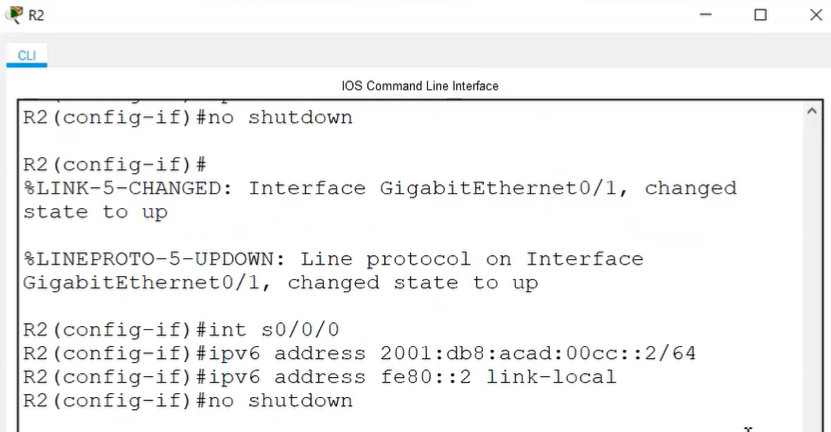
Task: Click the %LINK-5-CHANGED message line
Action: coord(380,188)
